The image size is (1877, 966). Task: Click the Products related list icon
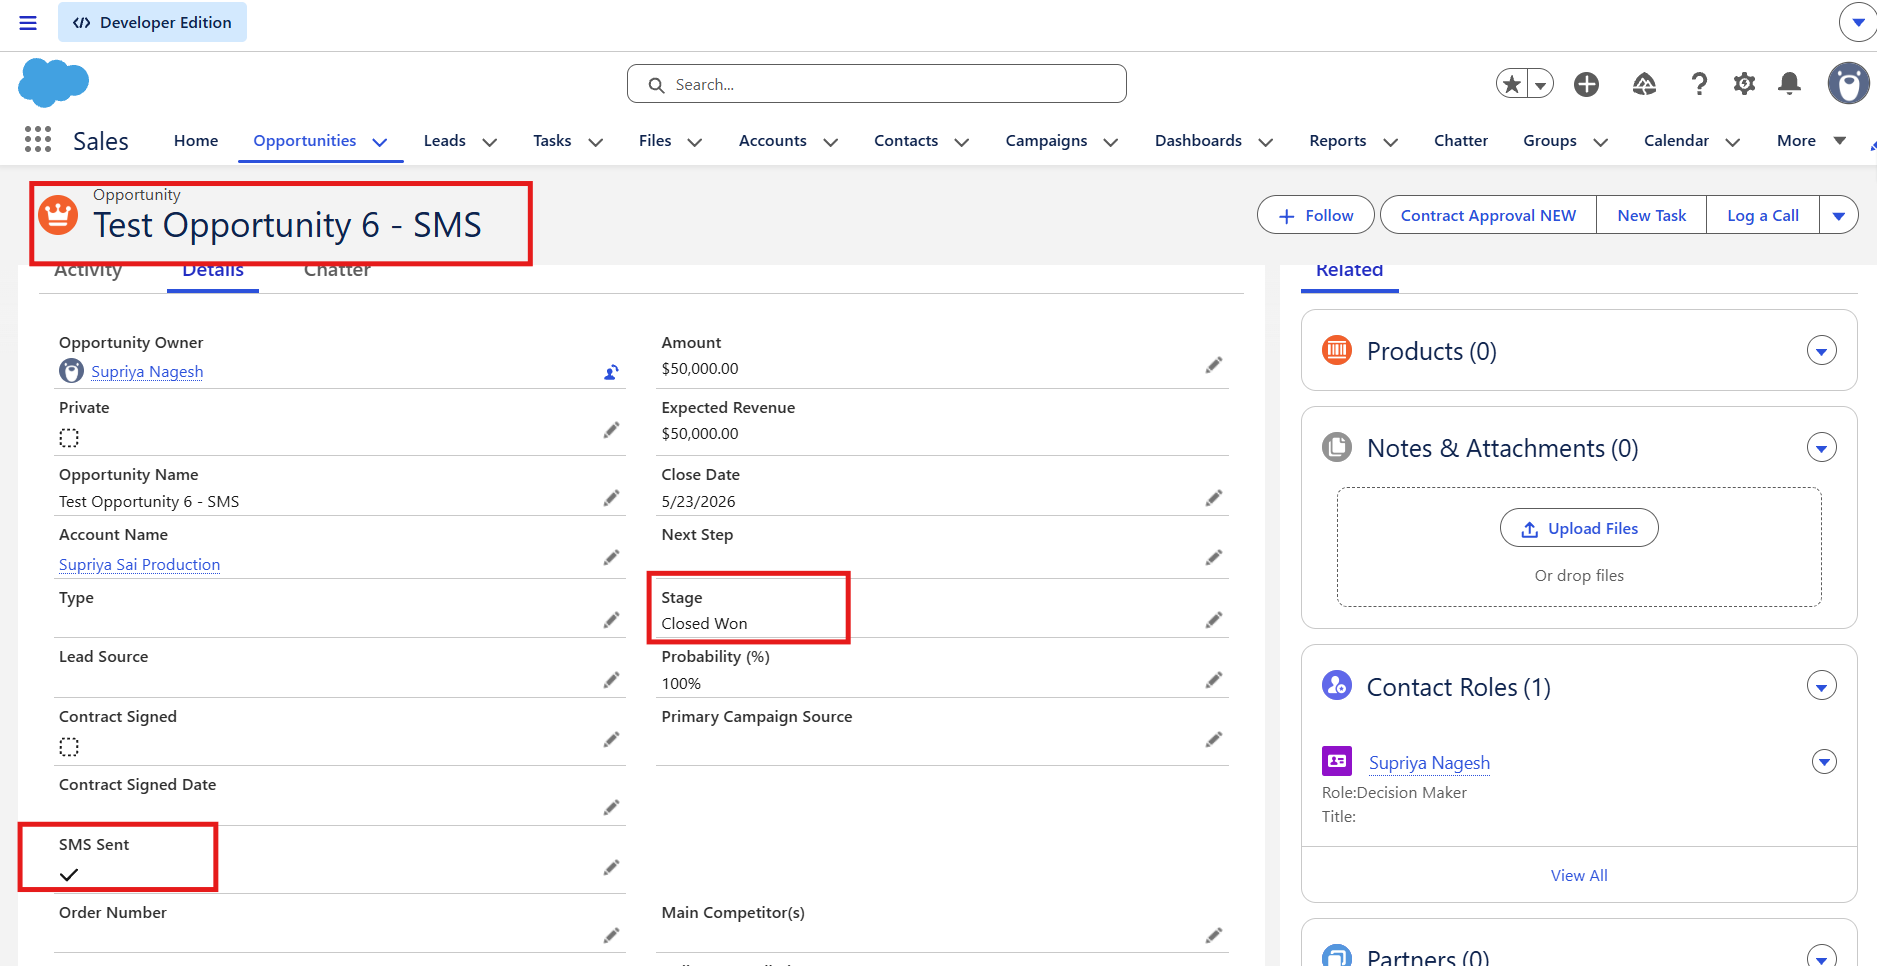pos(1337,350)
